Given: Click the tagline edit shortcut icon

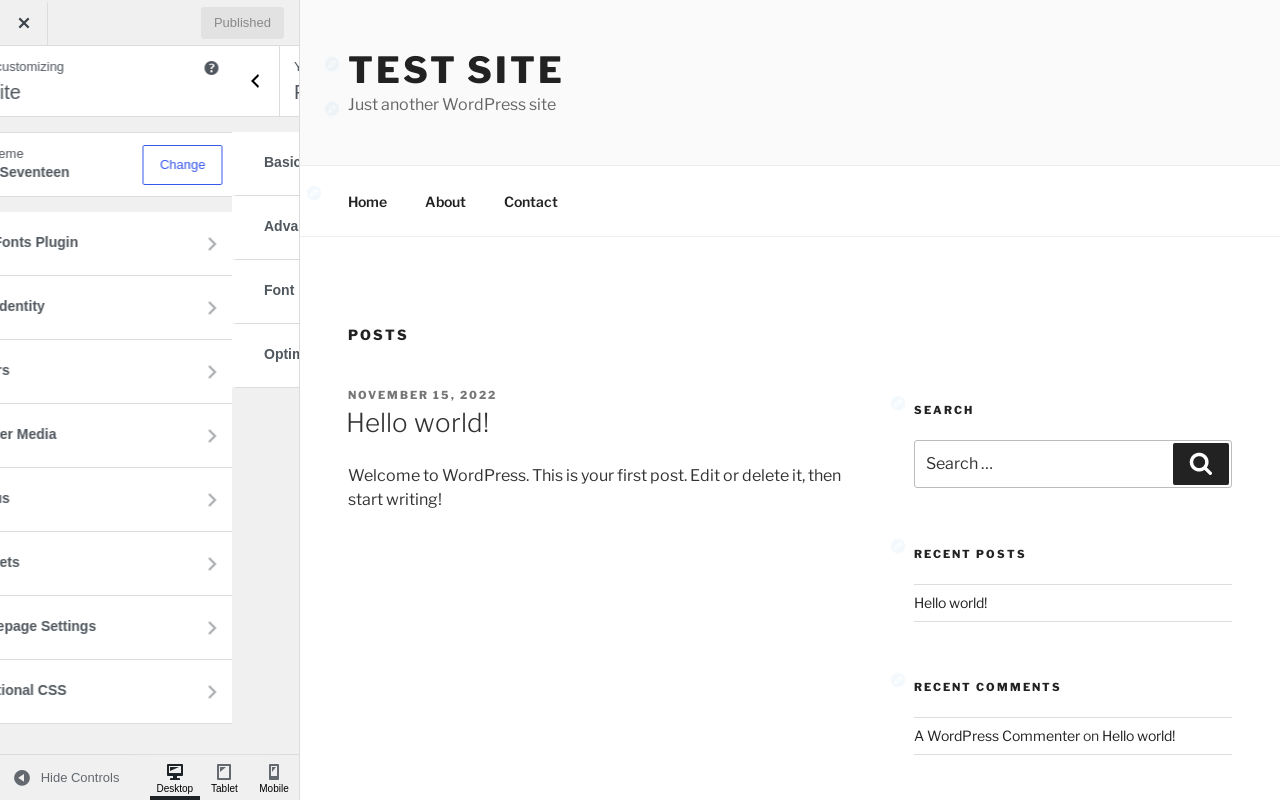Looking at the screenshot, I should pos(332,109).
